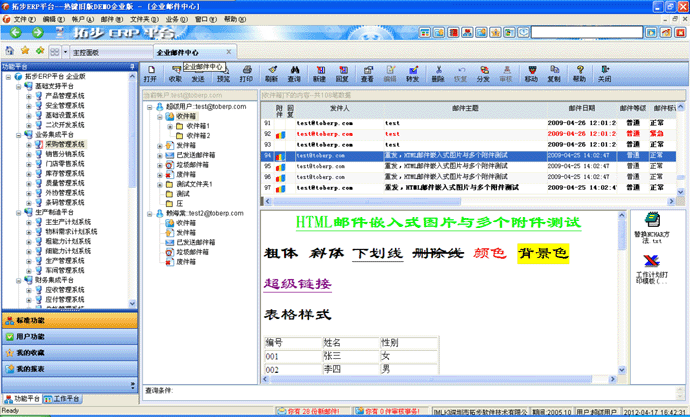Open the 用户功能 panel button

(x=30, y=337)
